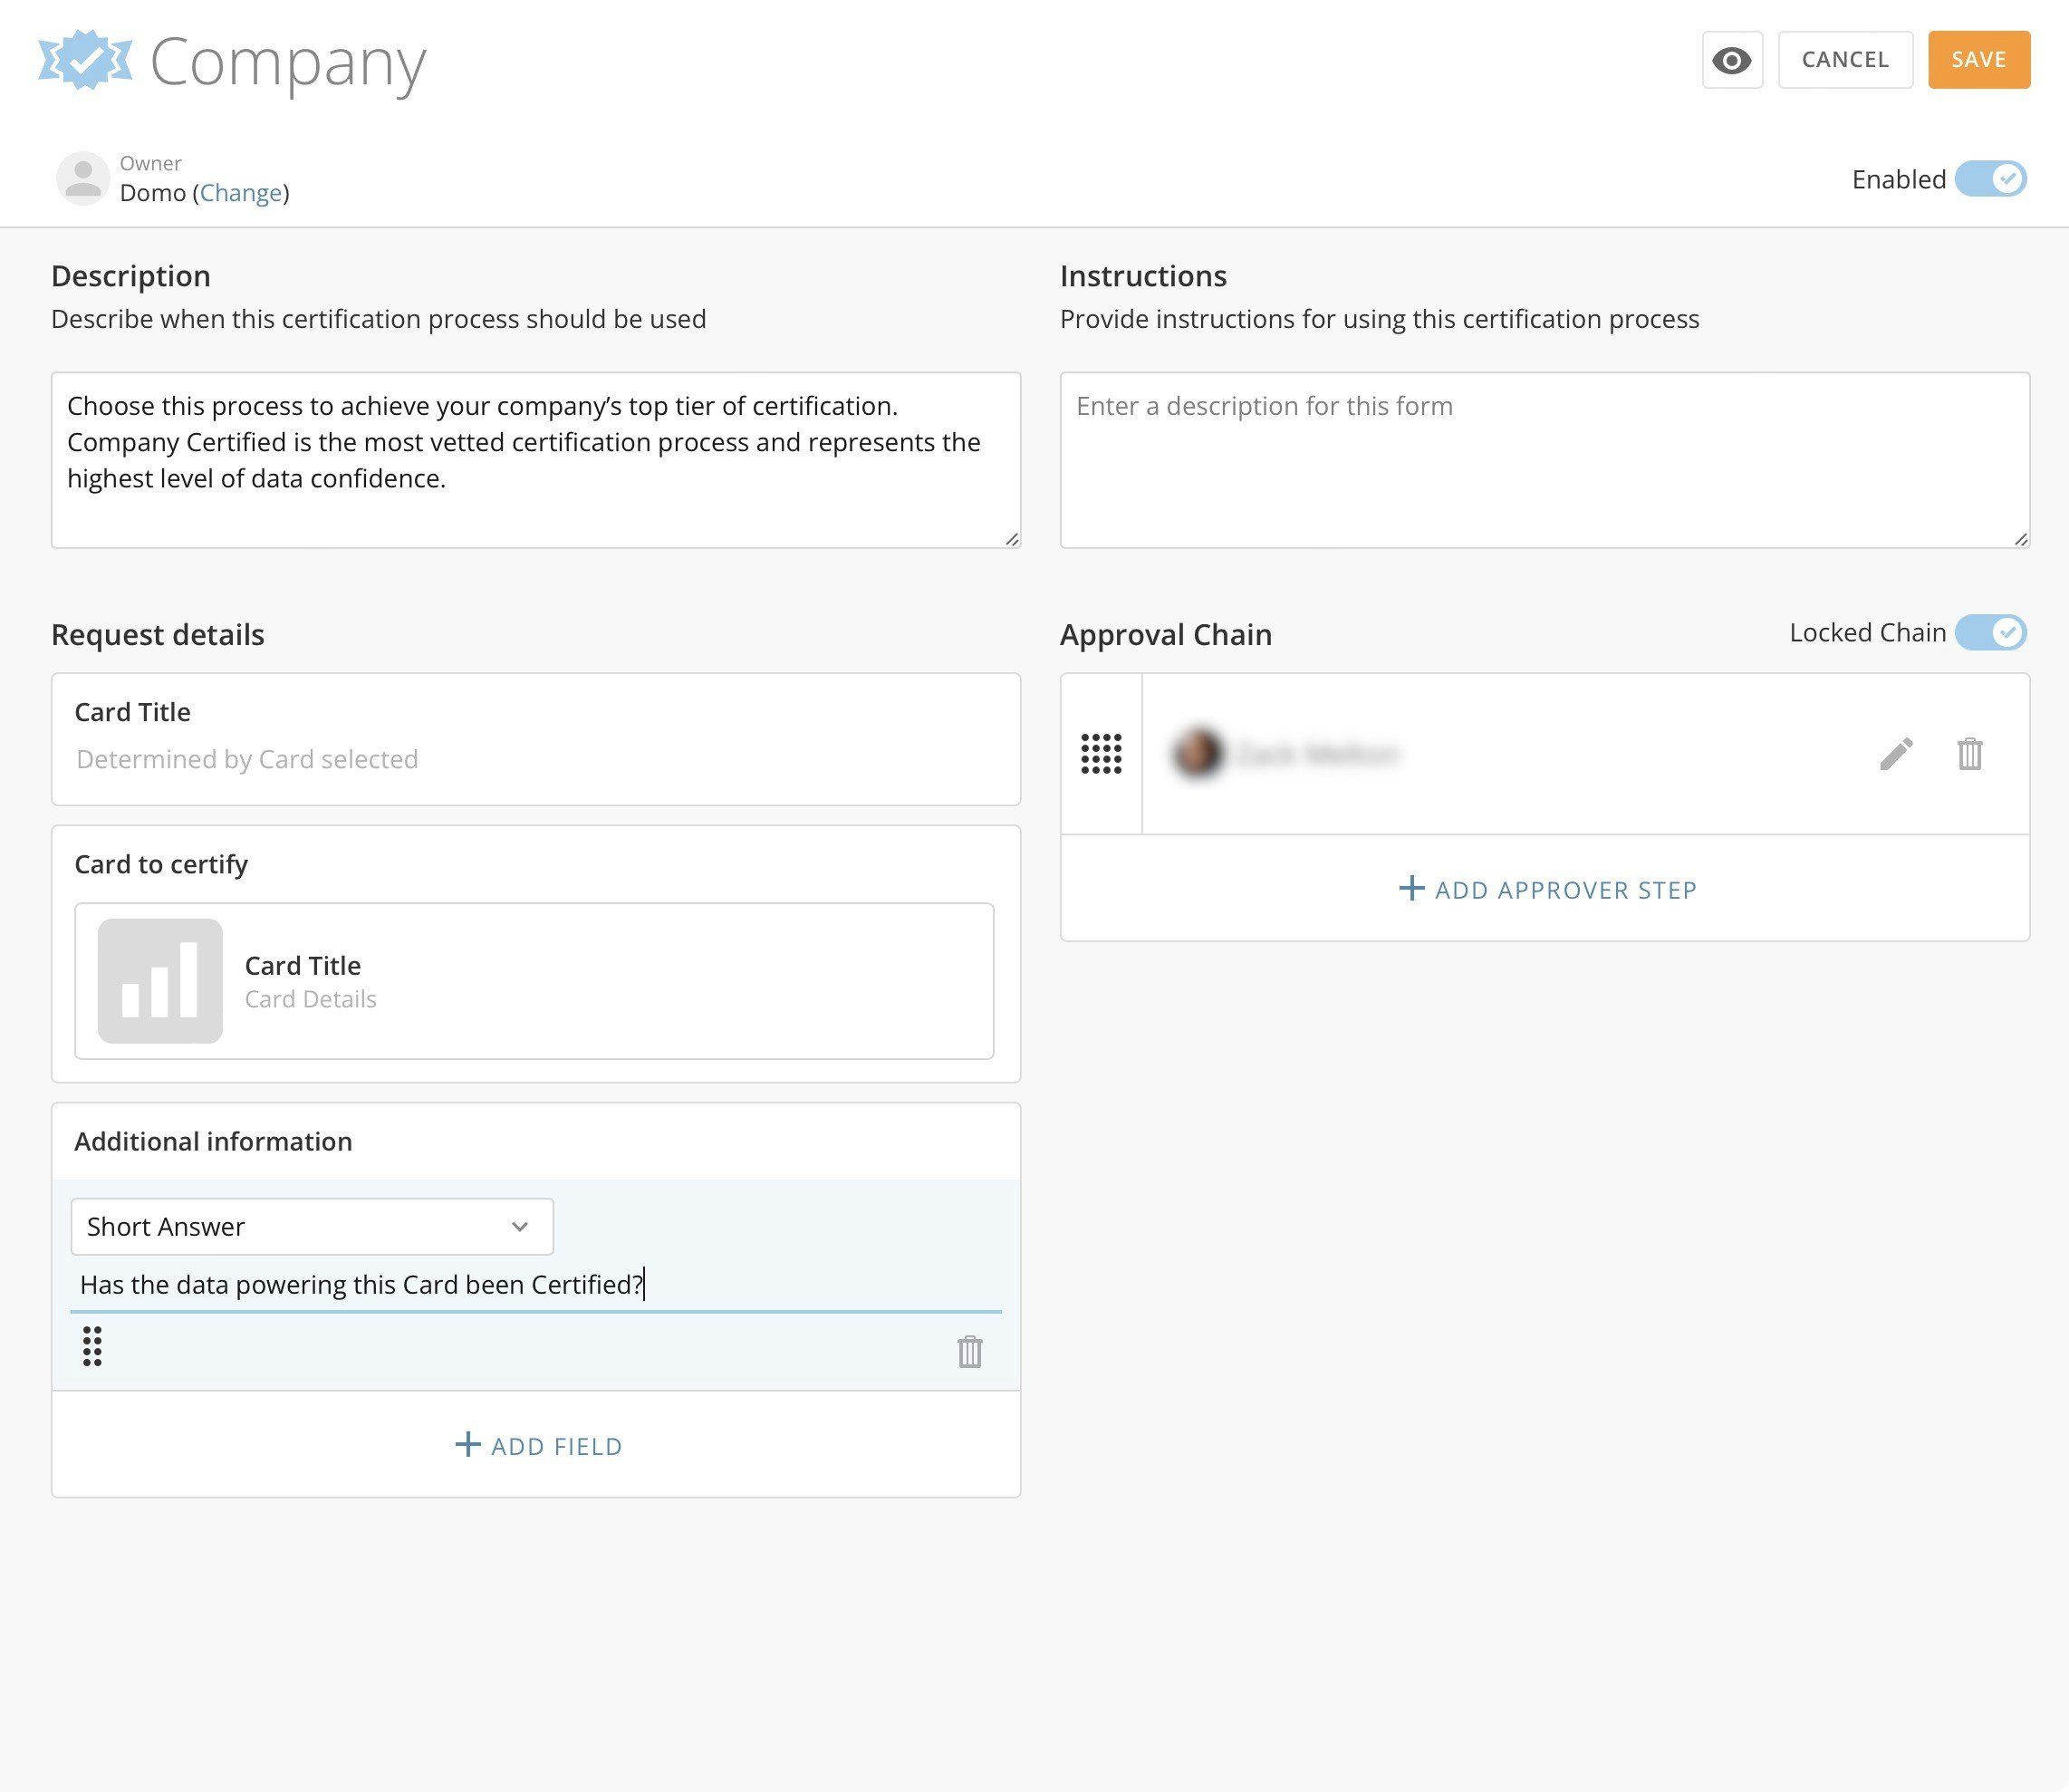Click into the Instructions text area
Image resolution: width=2069 pixels, height=1792 pixels.
pyautogui.click(x=1544, y=460)
